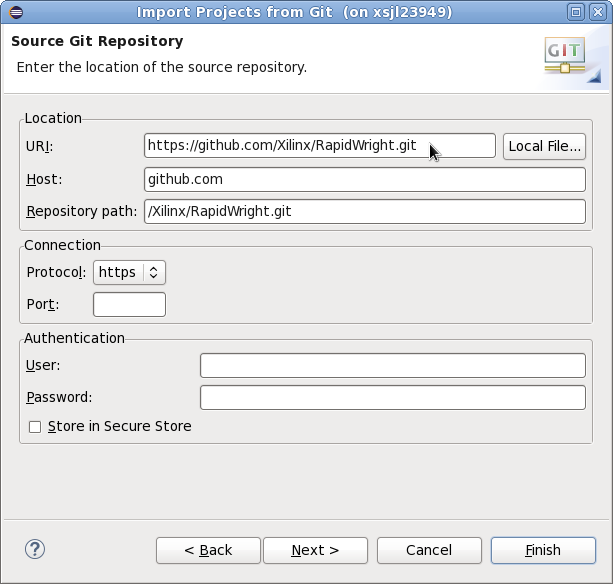Click the Store in Secure Store label
Viewport: 613px width, 584px height.
pos(120,426)
